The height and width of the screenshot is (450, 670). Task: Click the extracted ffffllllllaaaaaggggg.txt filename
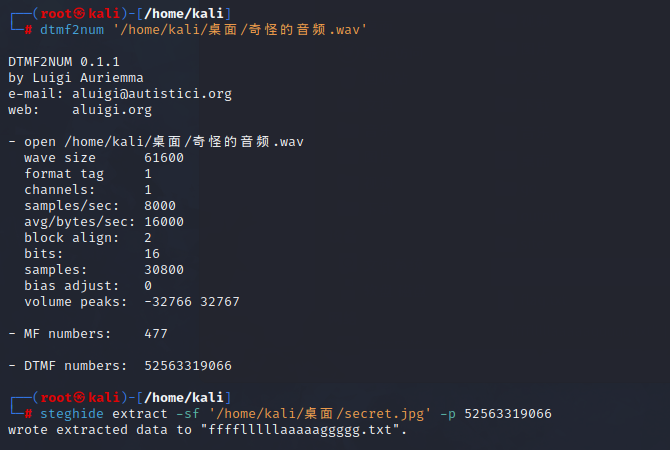tap(303, 430)
